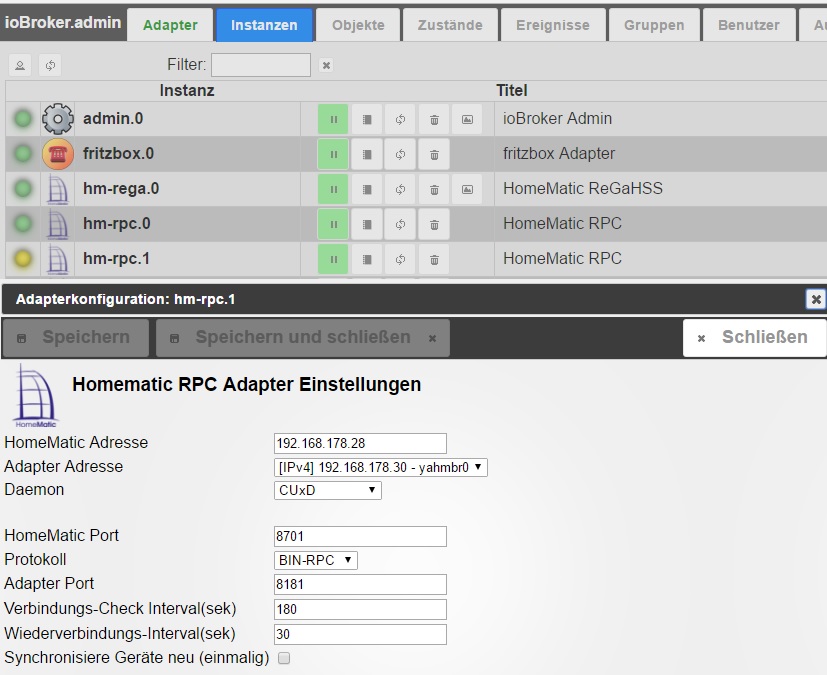Tick Synchronisiere Geräte neu checkbox
827x675 pixels.
click(284, 658)
